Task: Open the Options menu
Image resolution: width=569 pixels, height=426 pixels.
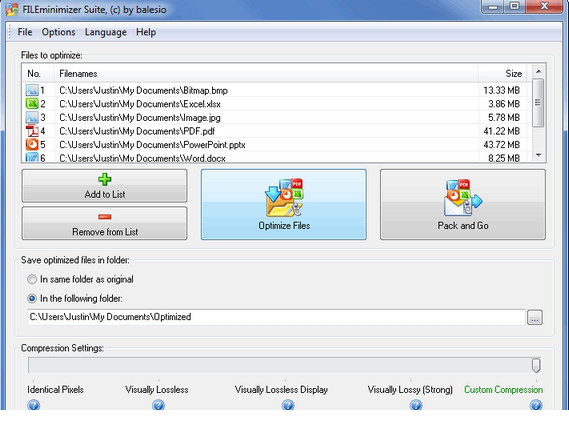Action: [x=58, y=32]
